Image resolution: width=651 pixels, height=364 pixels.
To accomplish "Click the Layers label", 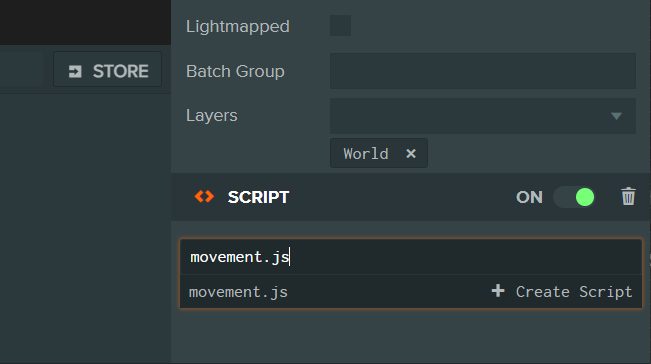I will (212, 116).
